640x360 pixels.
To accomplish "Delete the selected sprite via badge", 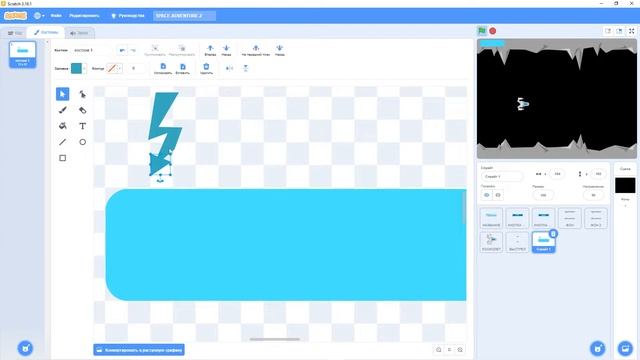I will [553, 233].
